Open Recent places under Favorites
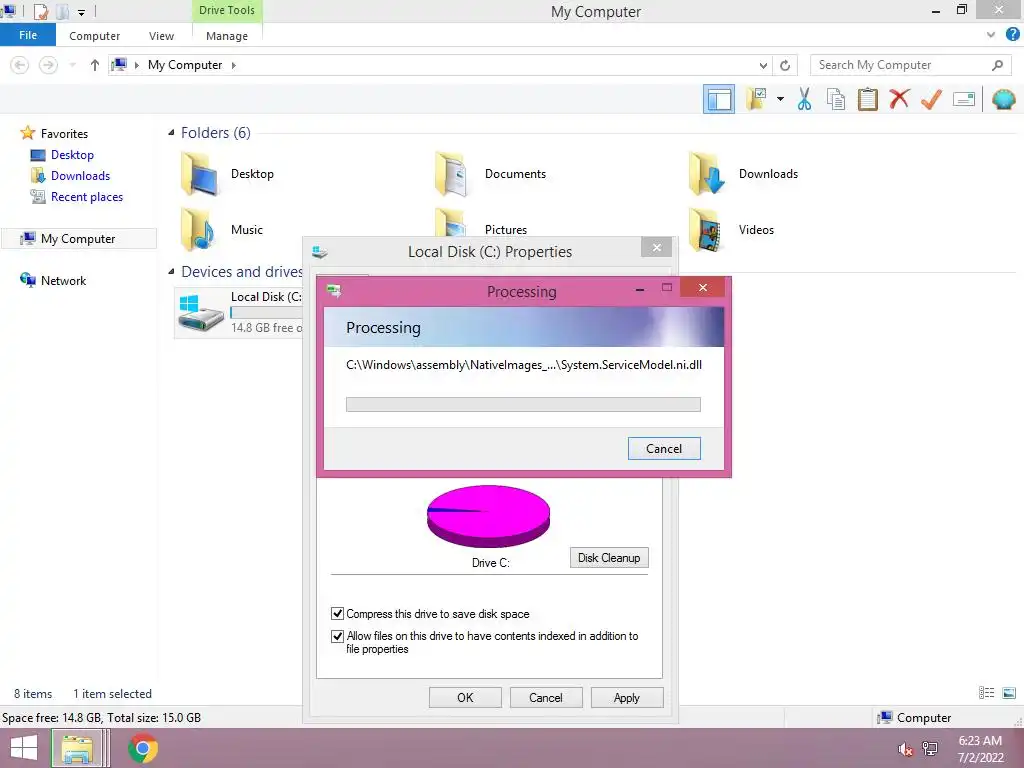 (x=87, y=197)
